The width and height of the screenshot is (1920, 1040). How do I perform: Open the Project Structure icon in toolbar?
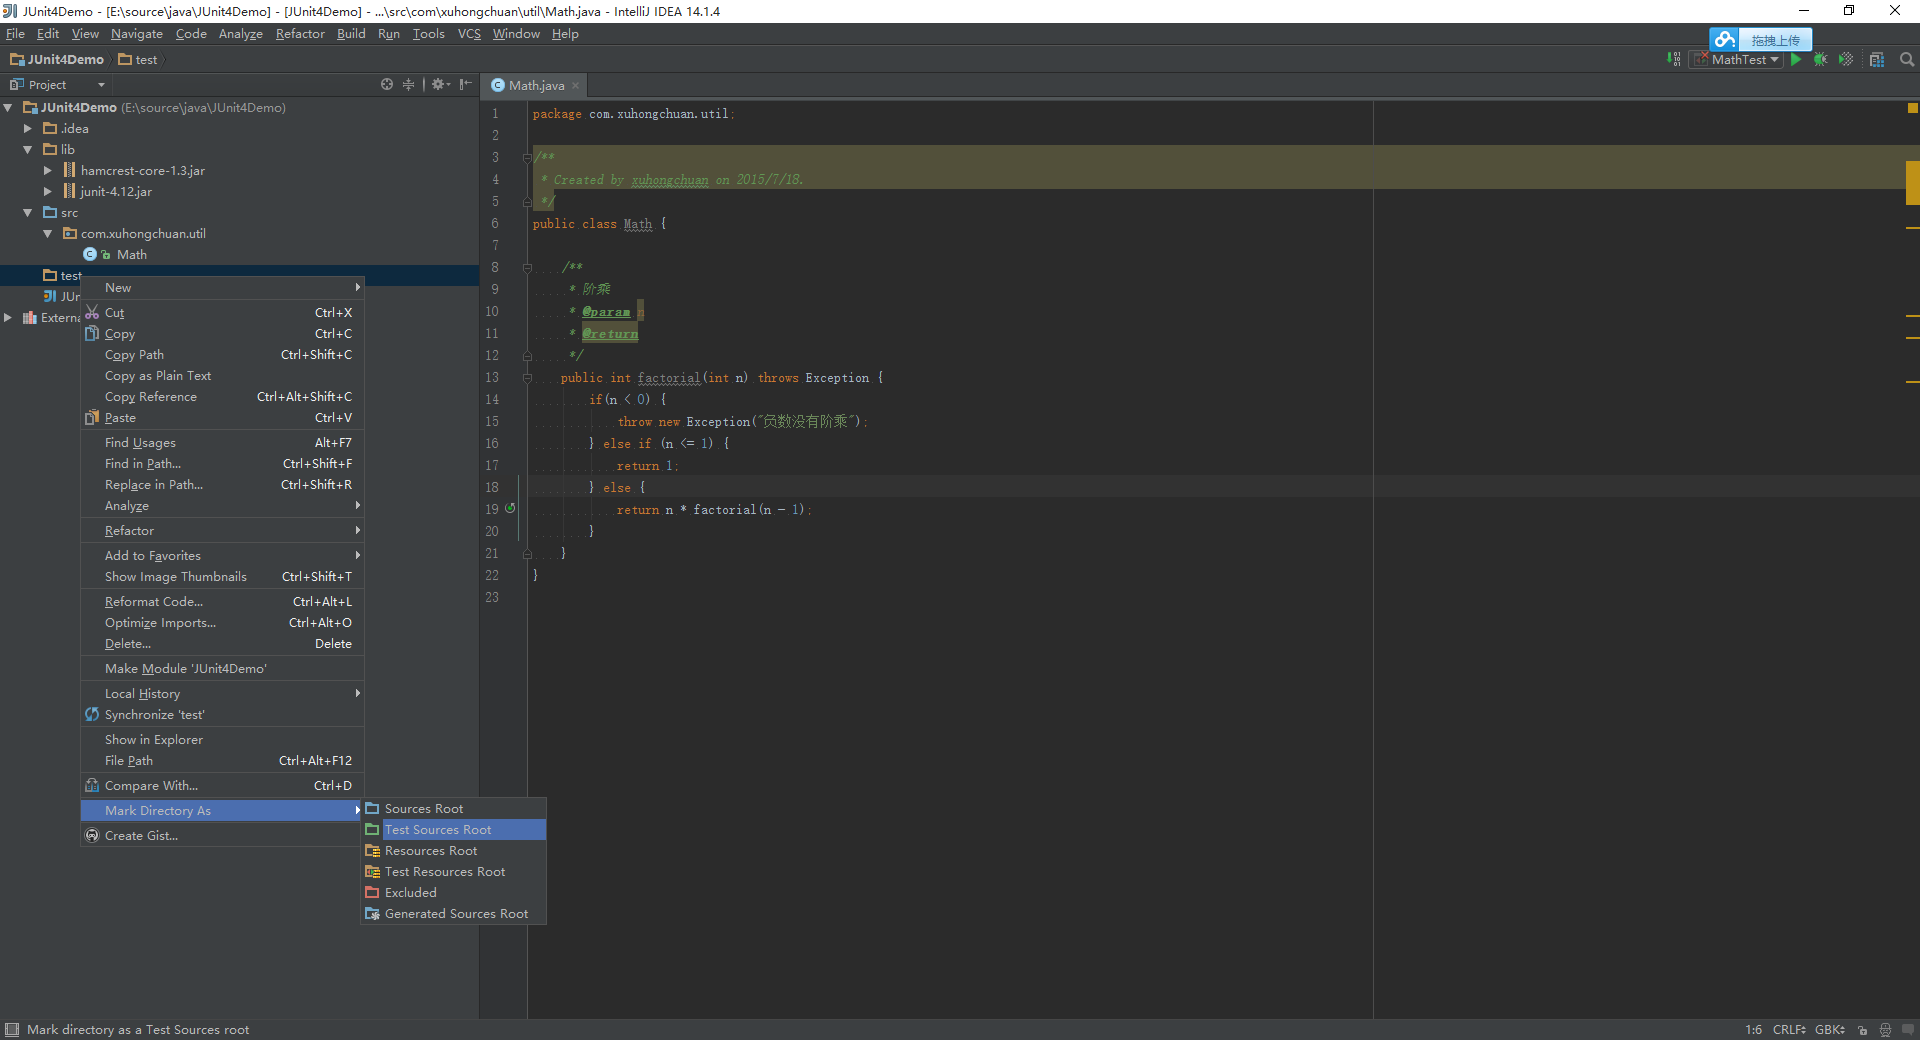[x=1877, y=60]
